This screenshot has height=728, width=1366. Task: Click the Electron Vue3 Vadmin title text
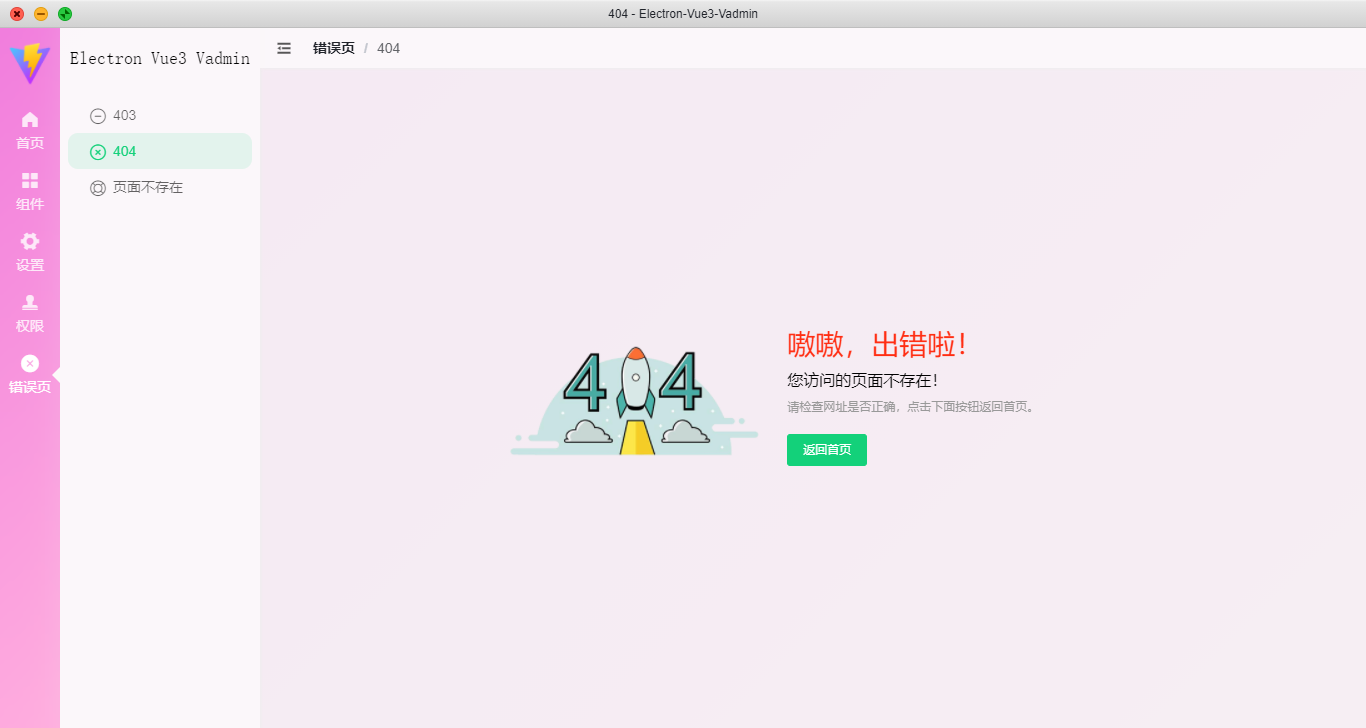point(159,58)
